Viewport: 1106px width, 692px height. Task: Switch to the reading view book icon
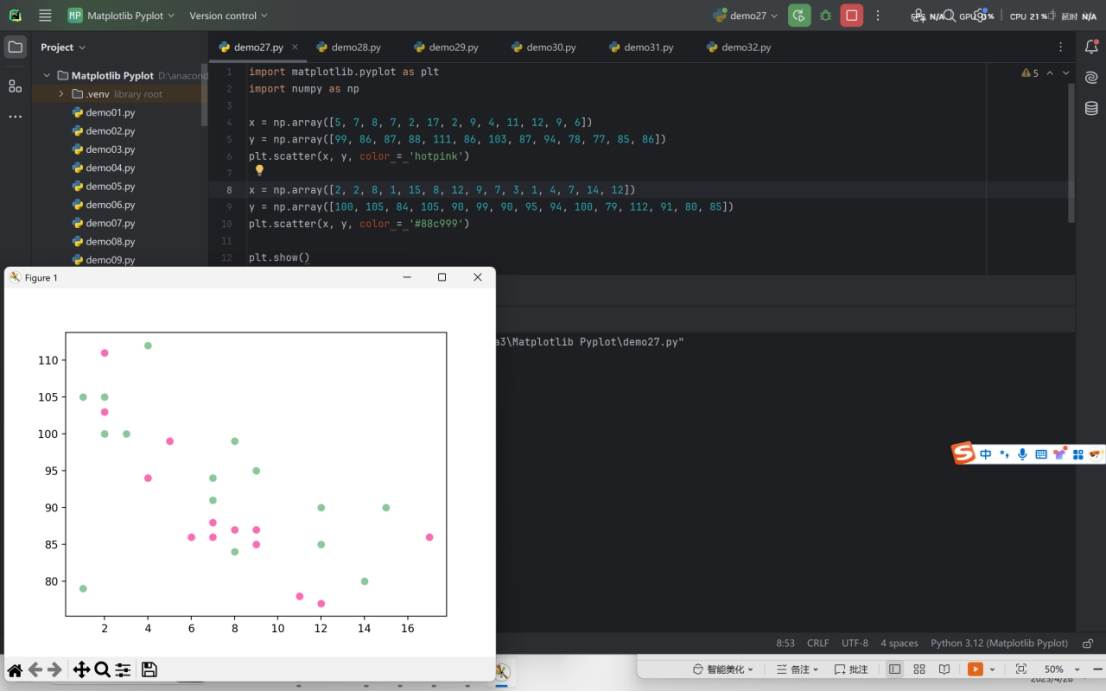(944, 669)
